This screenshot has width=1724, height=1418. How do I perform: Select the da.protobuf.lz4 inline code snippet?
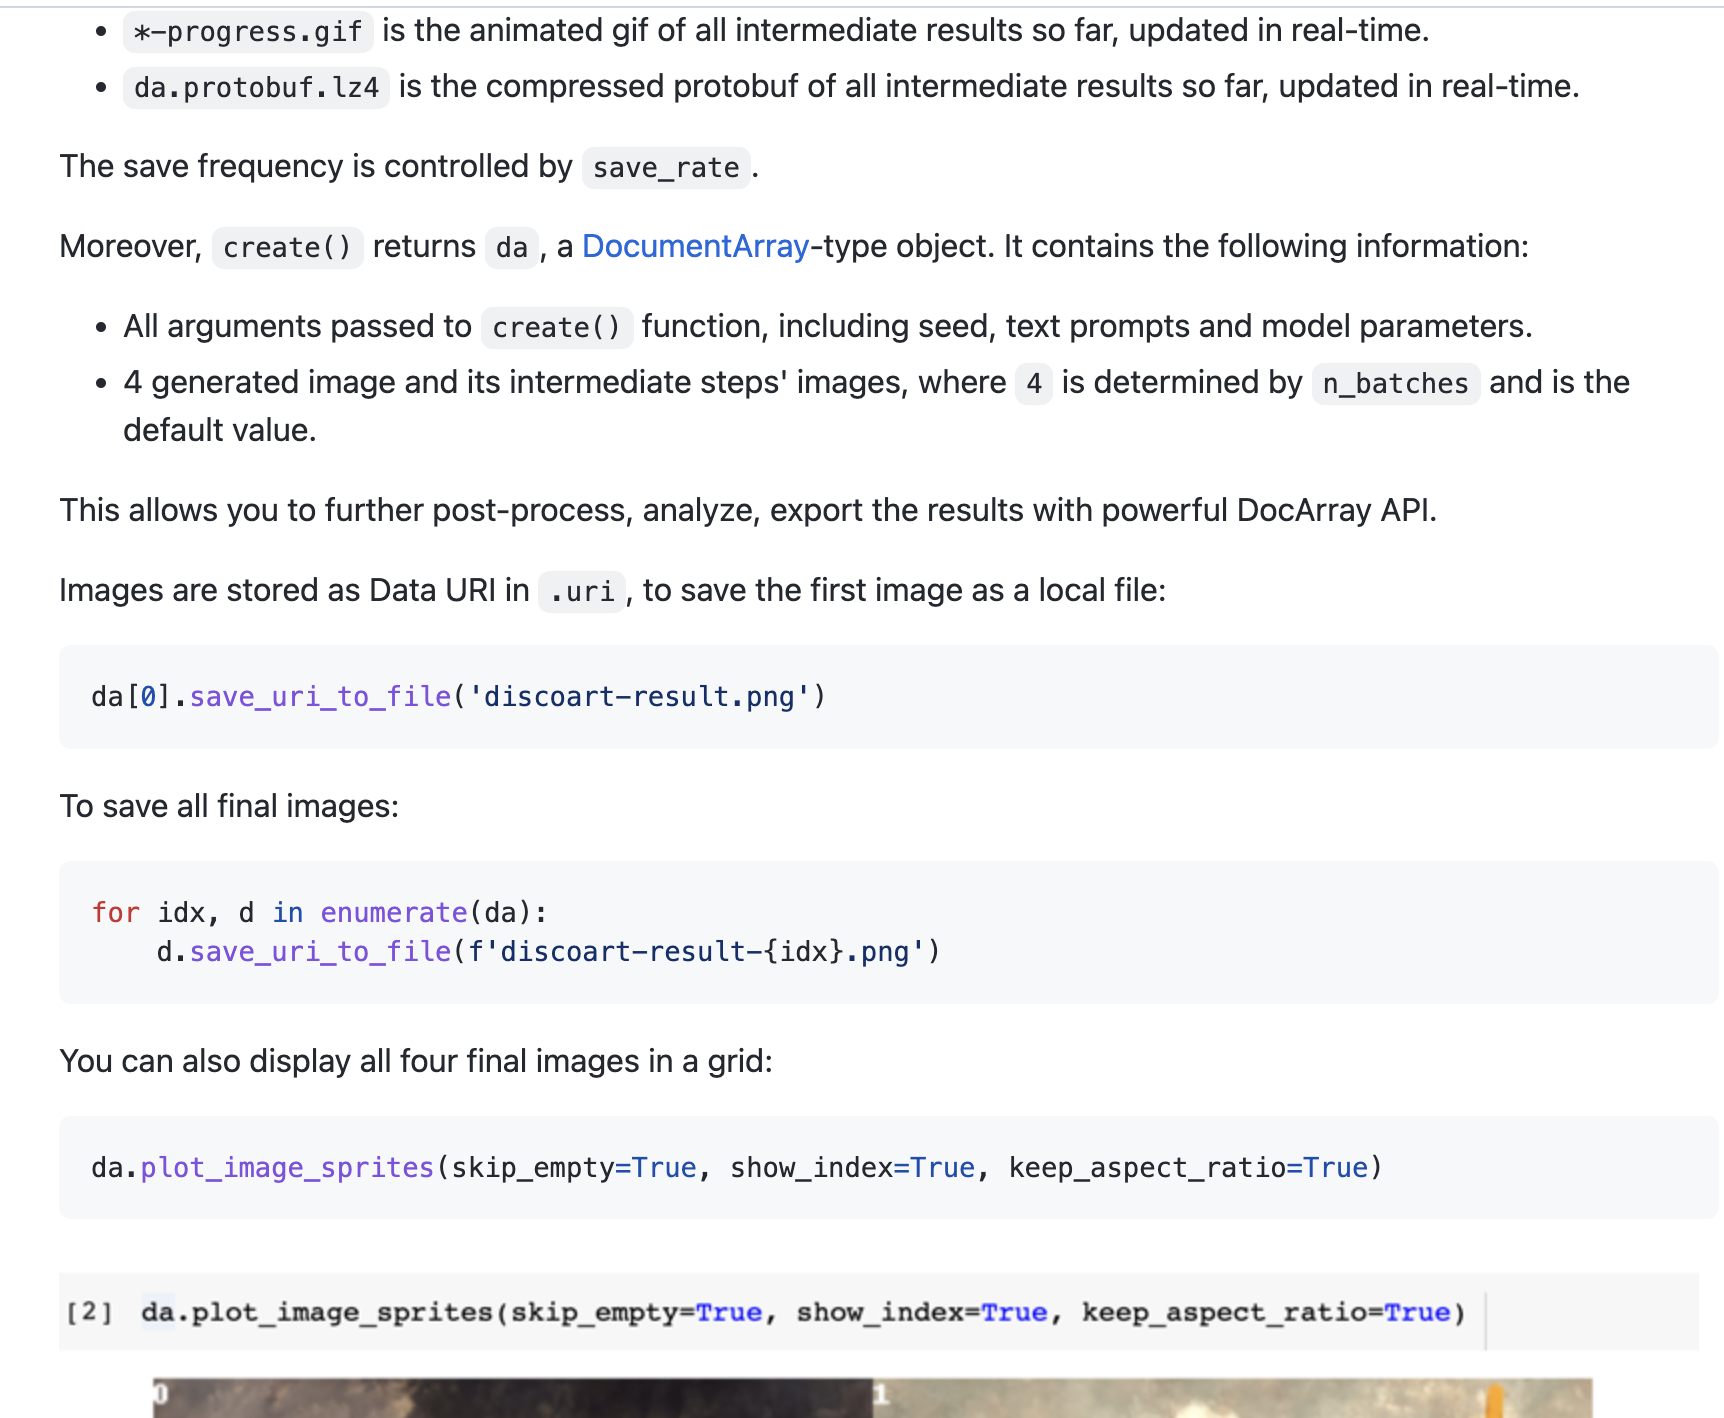(x=255, y=86)
